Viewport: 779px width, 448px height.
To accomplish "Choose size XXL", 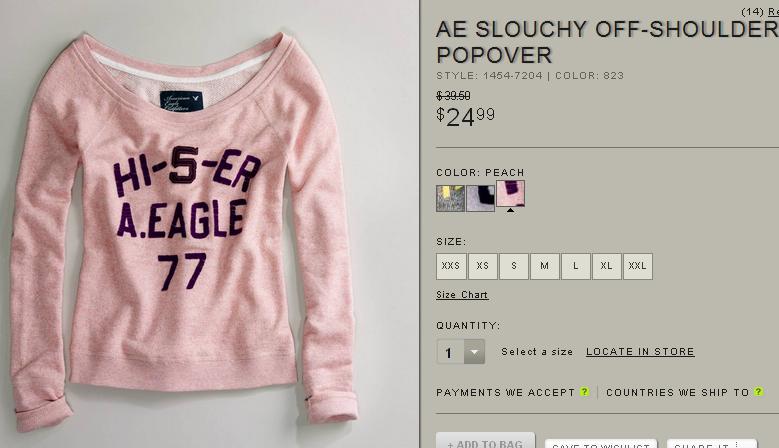I will click(x=638, y=266).
